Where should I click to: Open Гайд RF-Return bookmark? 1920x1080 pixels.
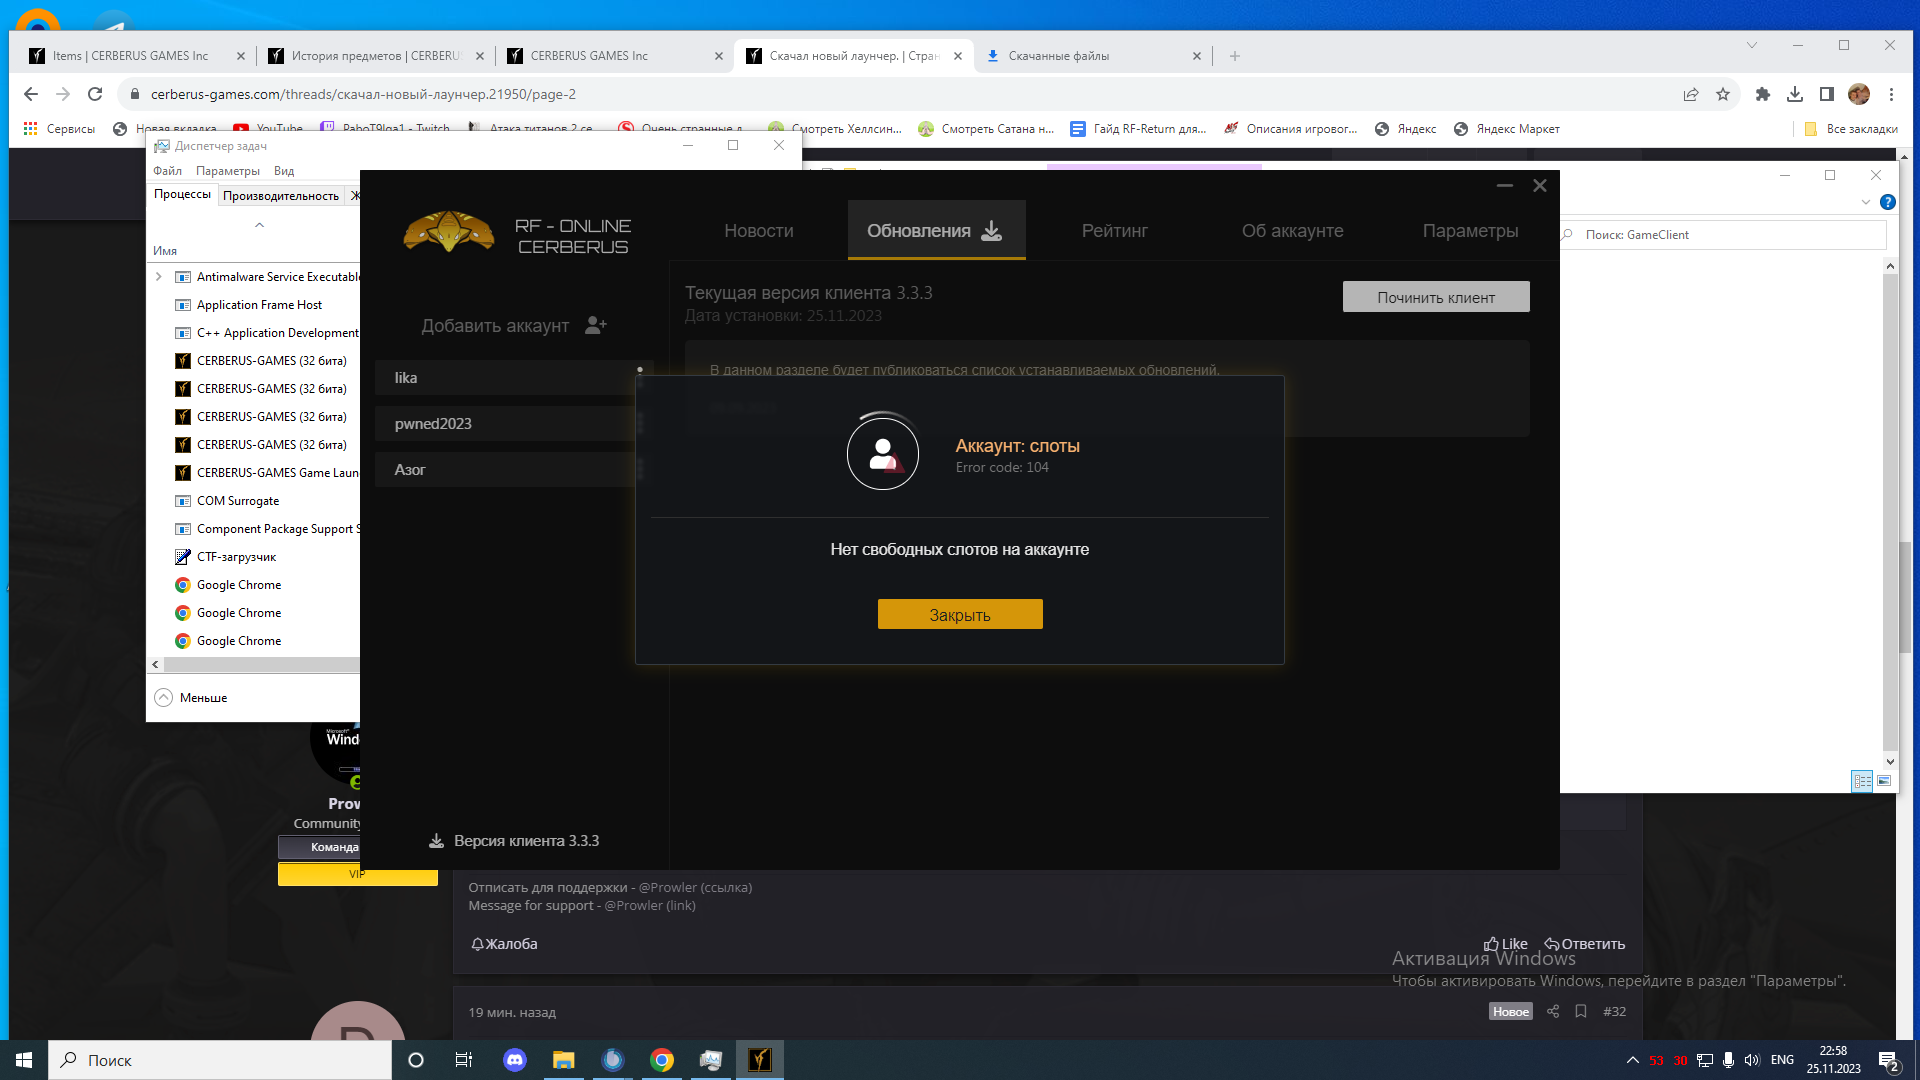(1138, 129)
